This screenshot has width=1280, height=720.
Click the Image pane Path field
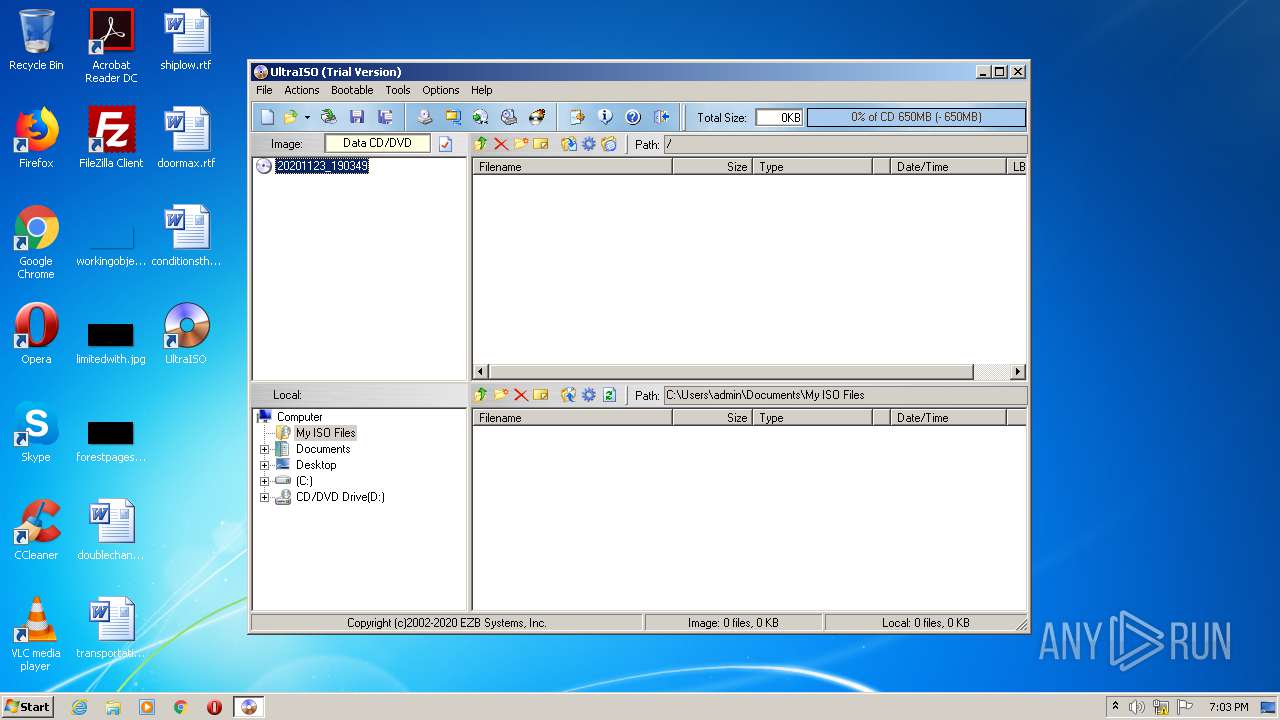[x=845, y=144]
